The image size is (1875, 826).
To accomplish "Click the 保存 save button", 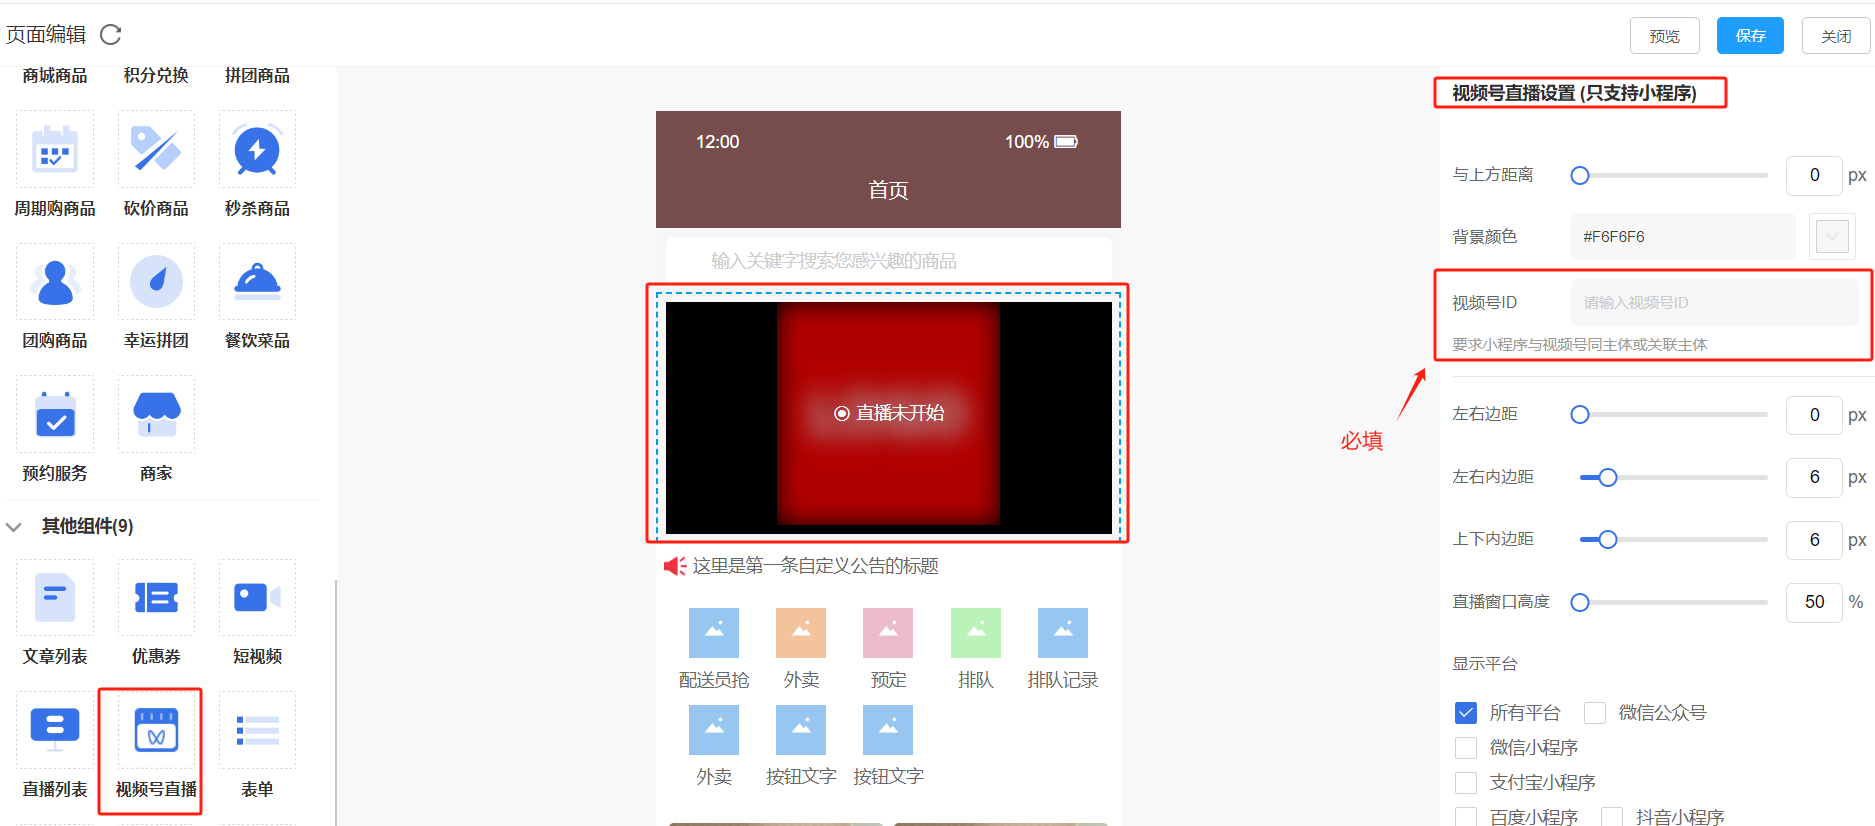I will coord(1750,36).
